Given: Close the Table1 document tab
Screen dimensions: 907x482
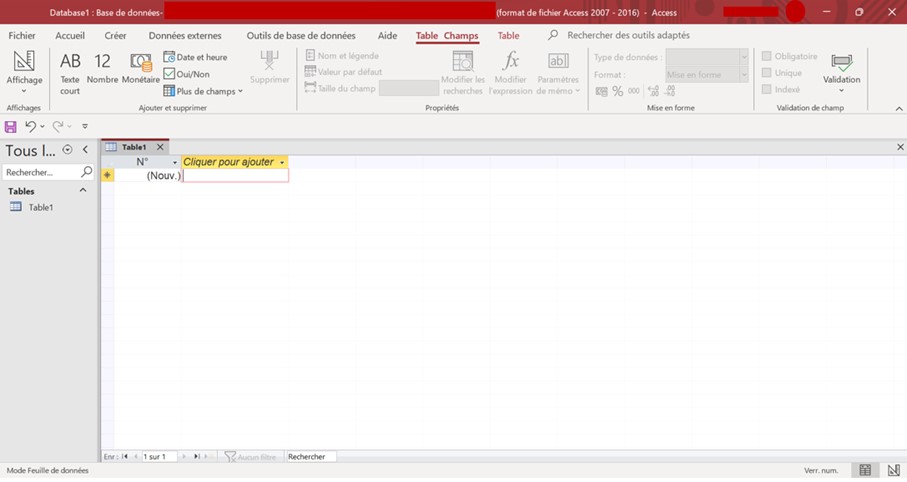Looking at the screenshot, I should (160, 147).
